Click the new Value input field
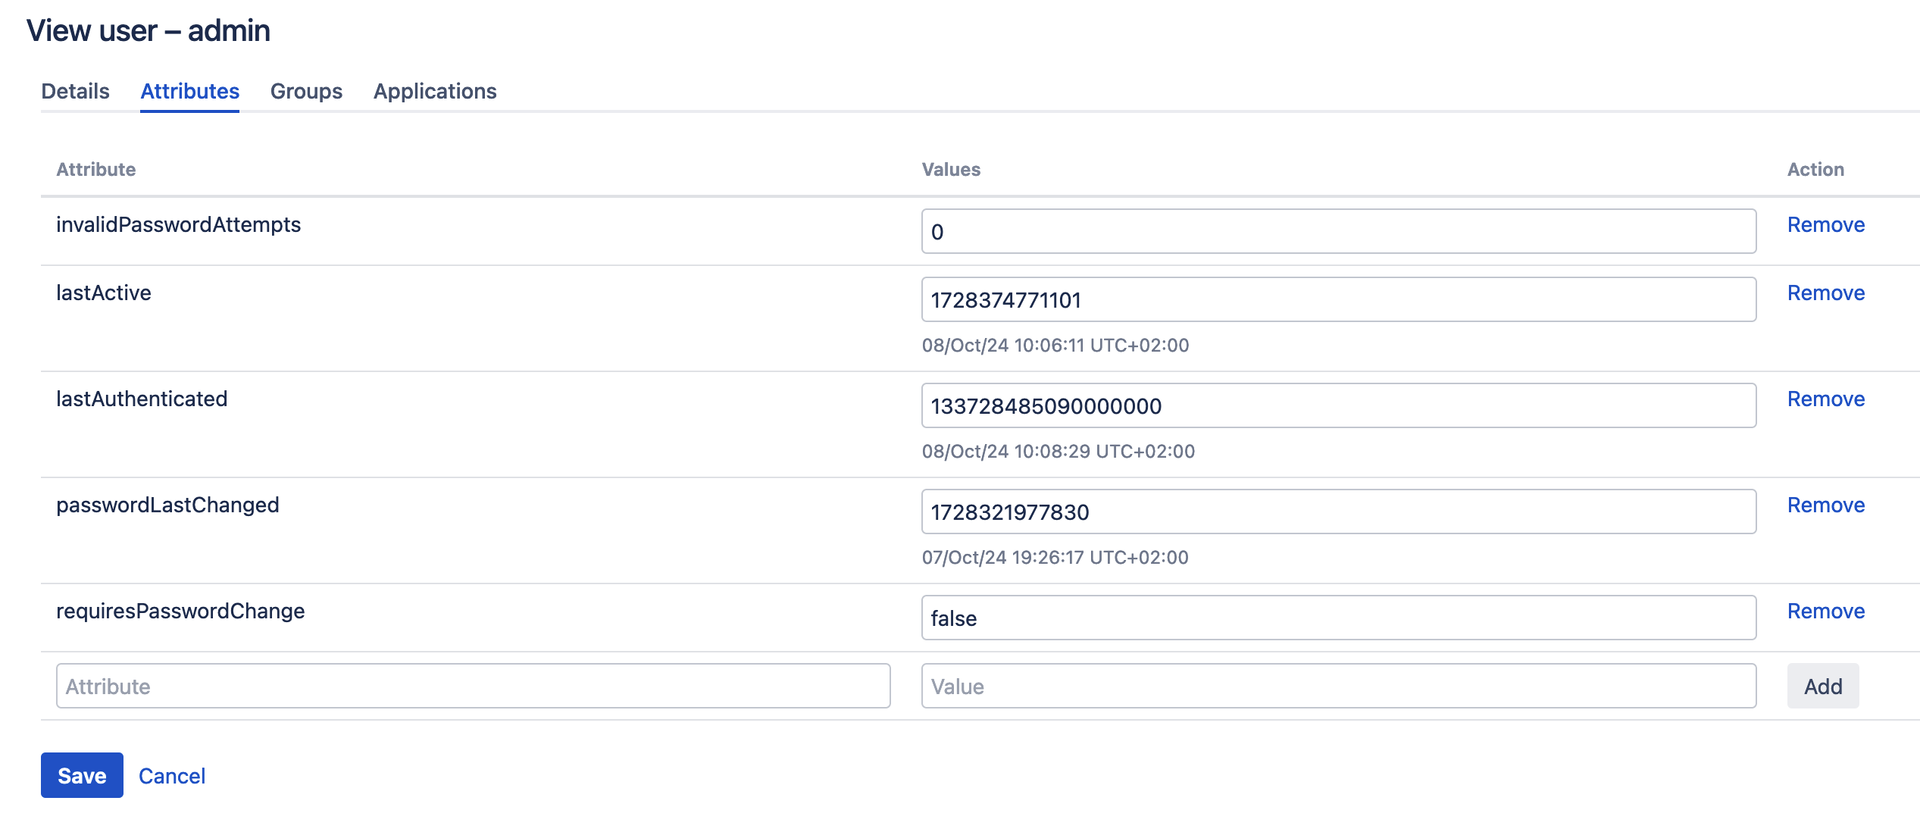The image size is (1920, 826). click(1338, 686)
